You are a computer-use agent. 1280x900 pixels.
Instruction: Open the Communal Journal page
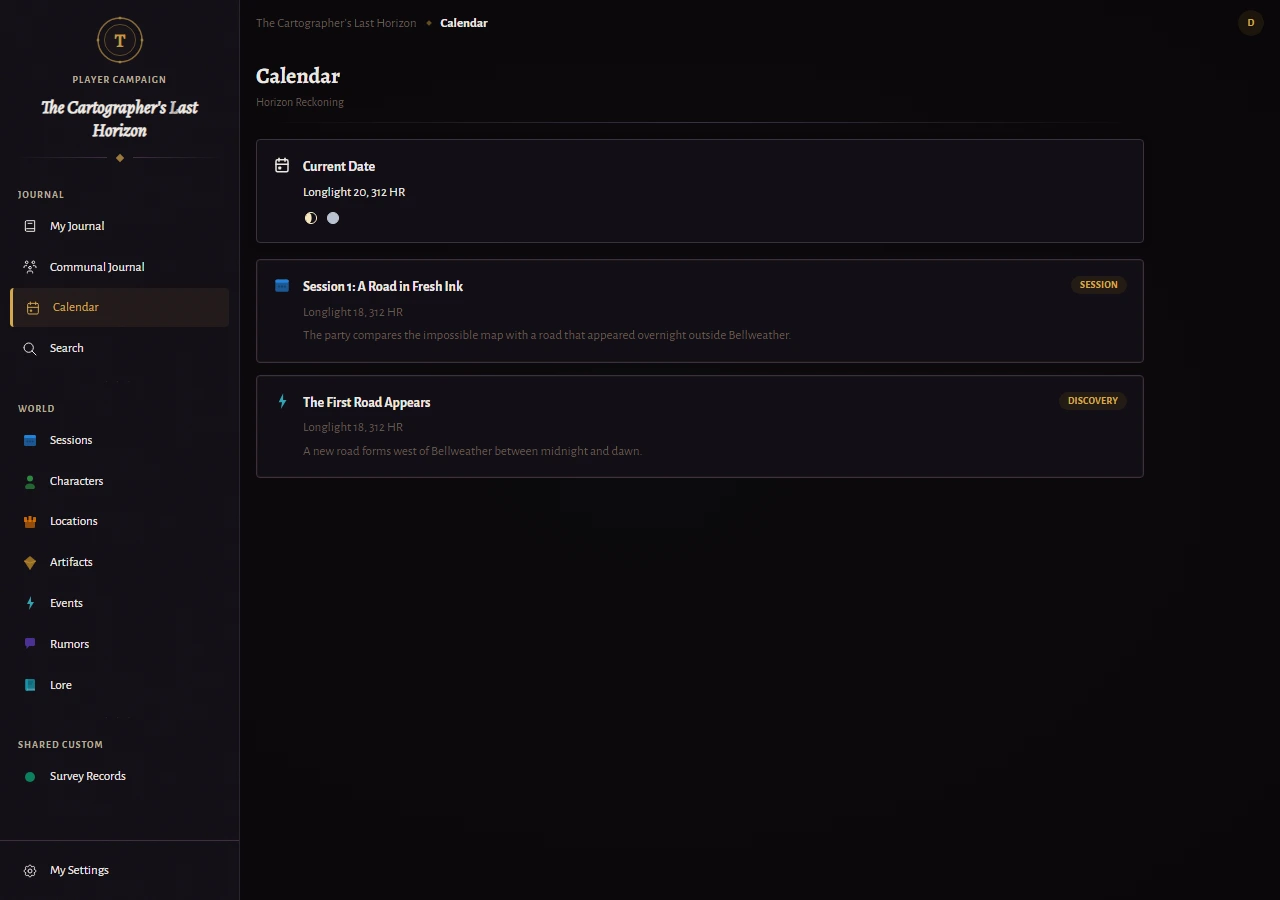click(120, 267)
